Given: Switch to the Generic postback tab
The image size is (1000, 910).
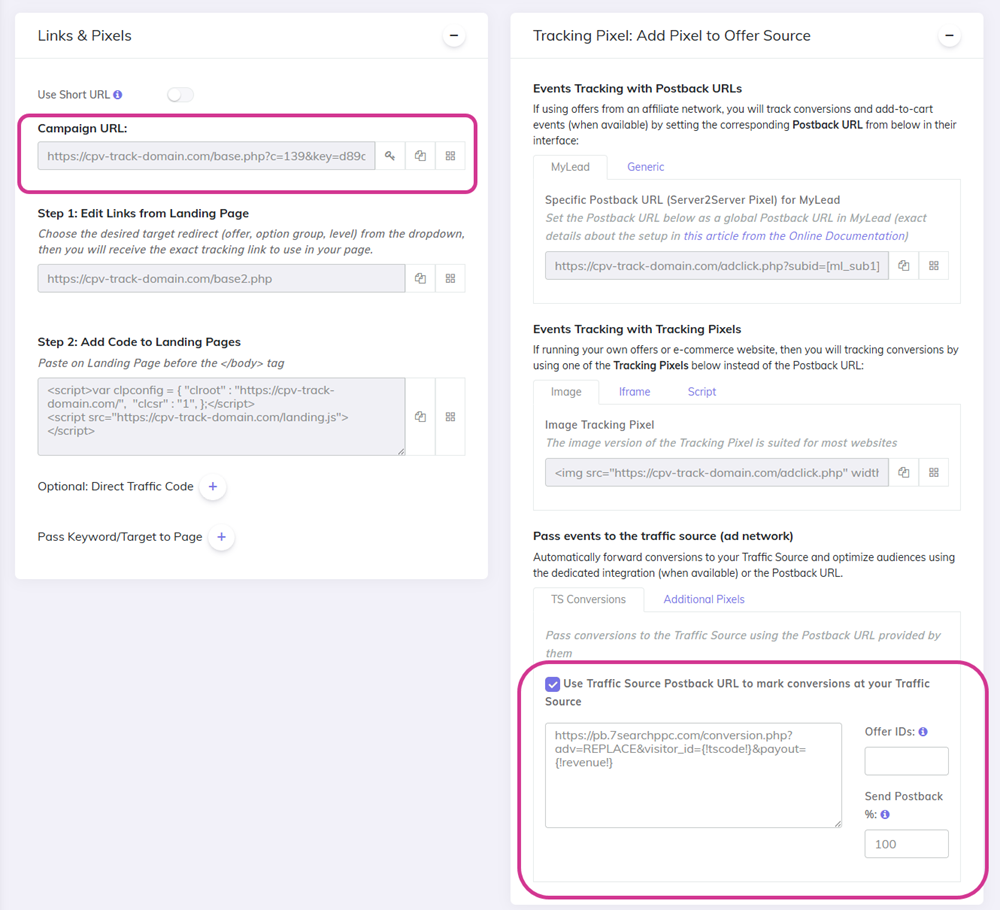Looking at the screenshot, I should pyautogui.click(x=645, y=167).
